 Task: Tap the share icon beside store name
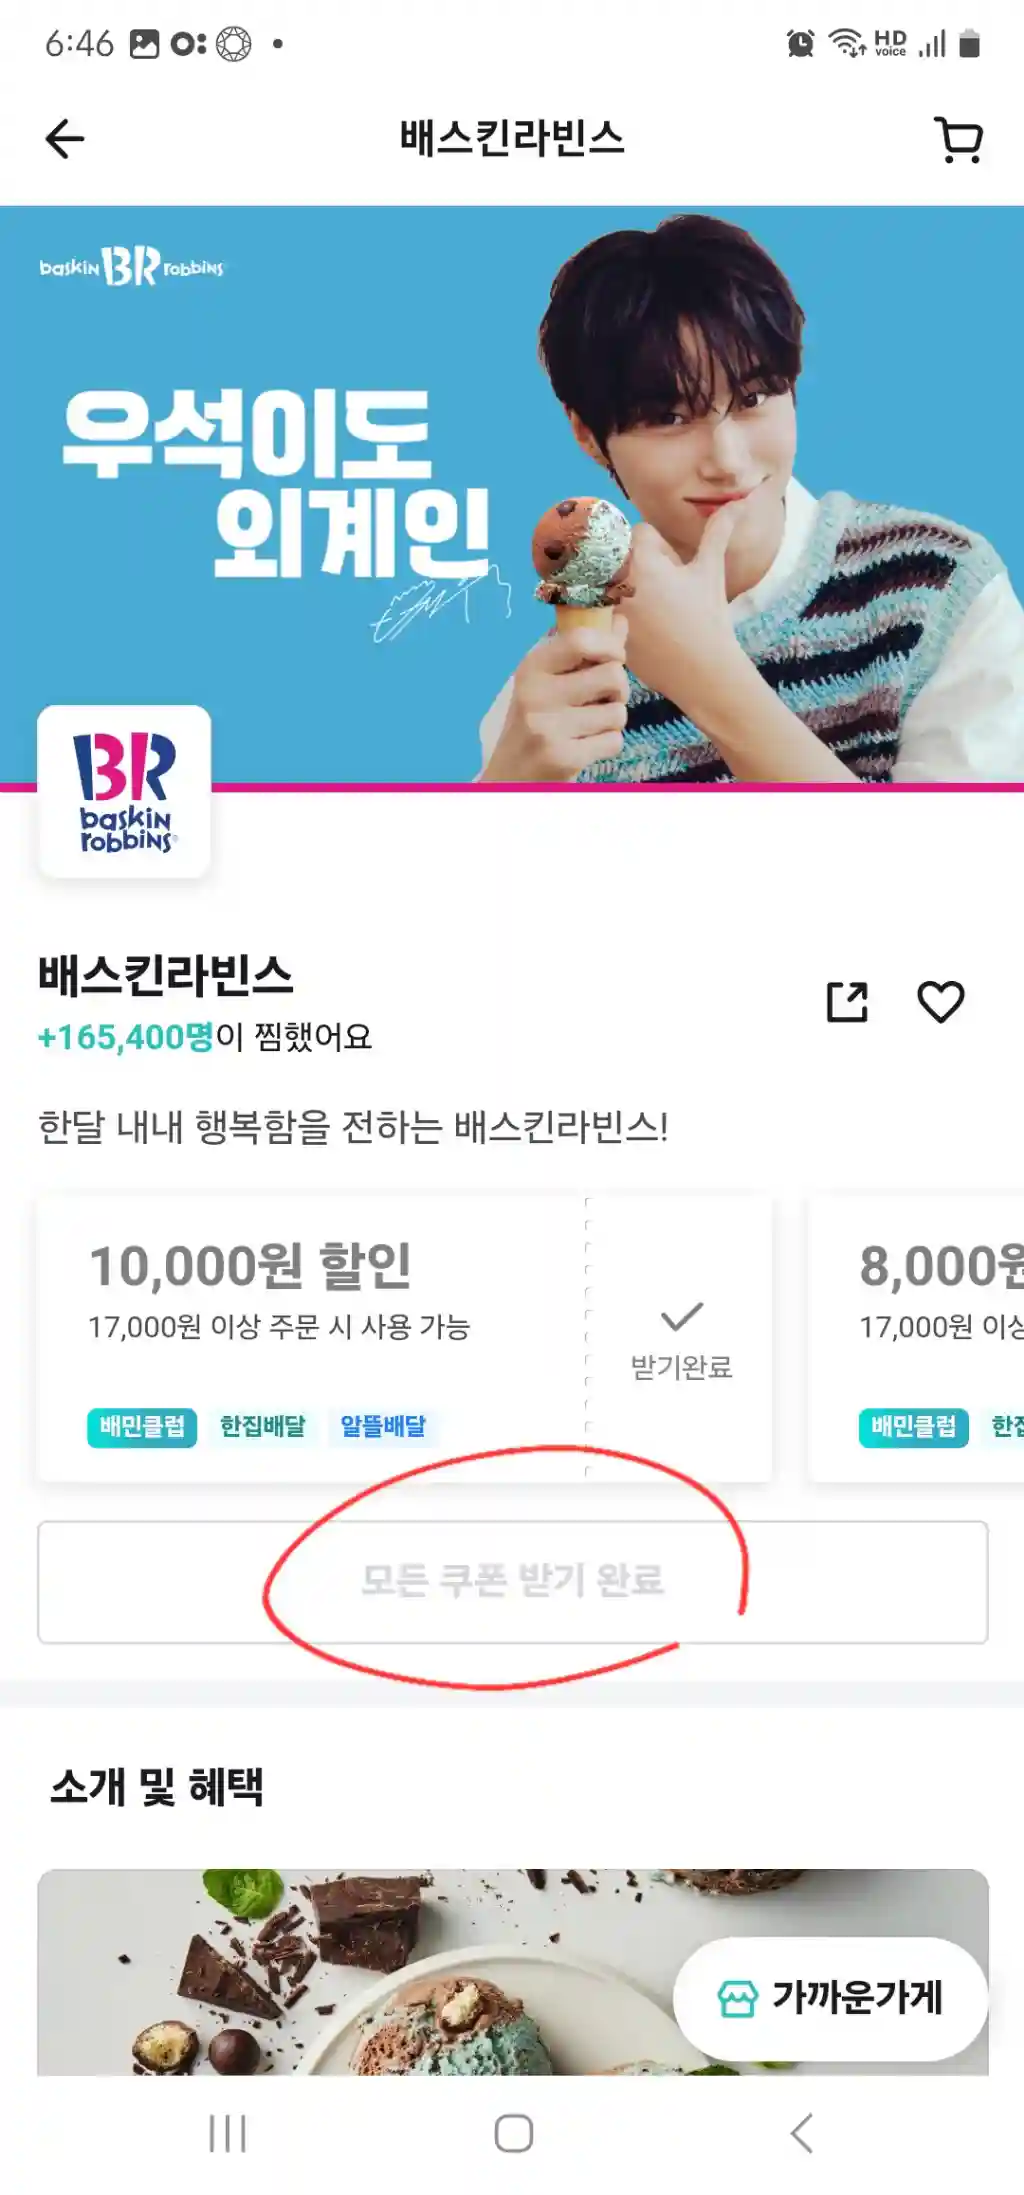pyautogui.click(x=847, y=1002)
